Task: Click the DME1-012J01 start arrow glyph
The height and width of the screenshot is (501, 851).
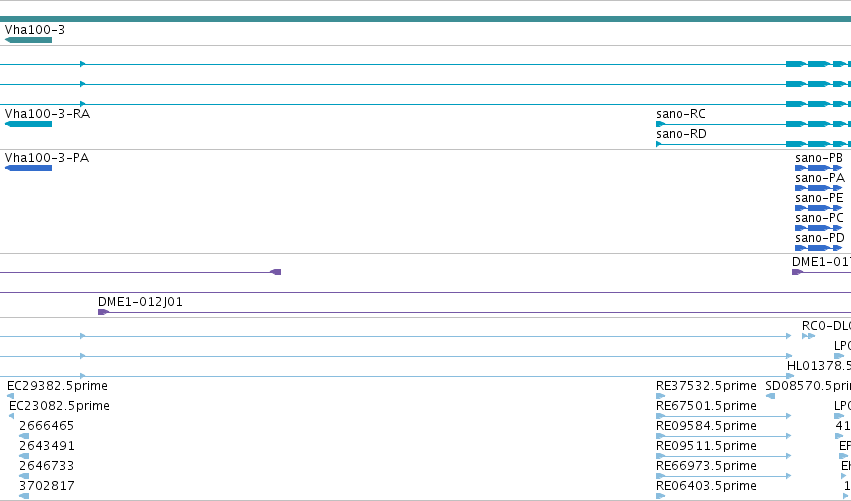Action: pyautogui.click(x=103, y=312)
